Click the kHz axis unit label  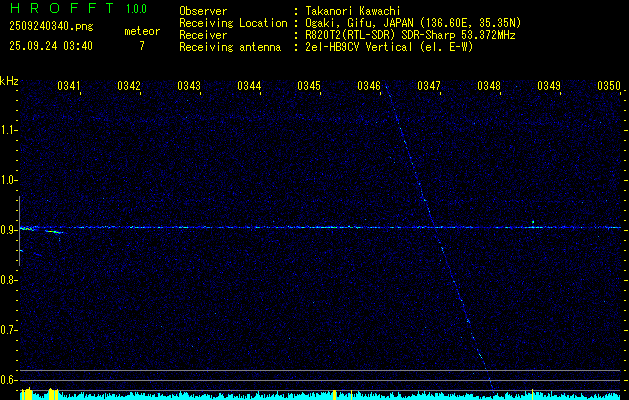click(x=9, y=81)
